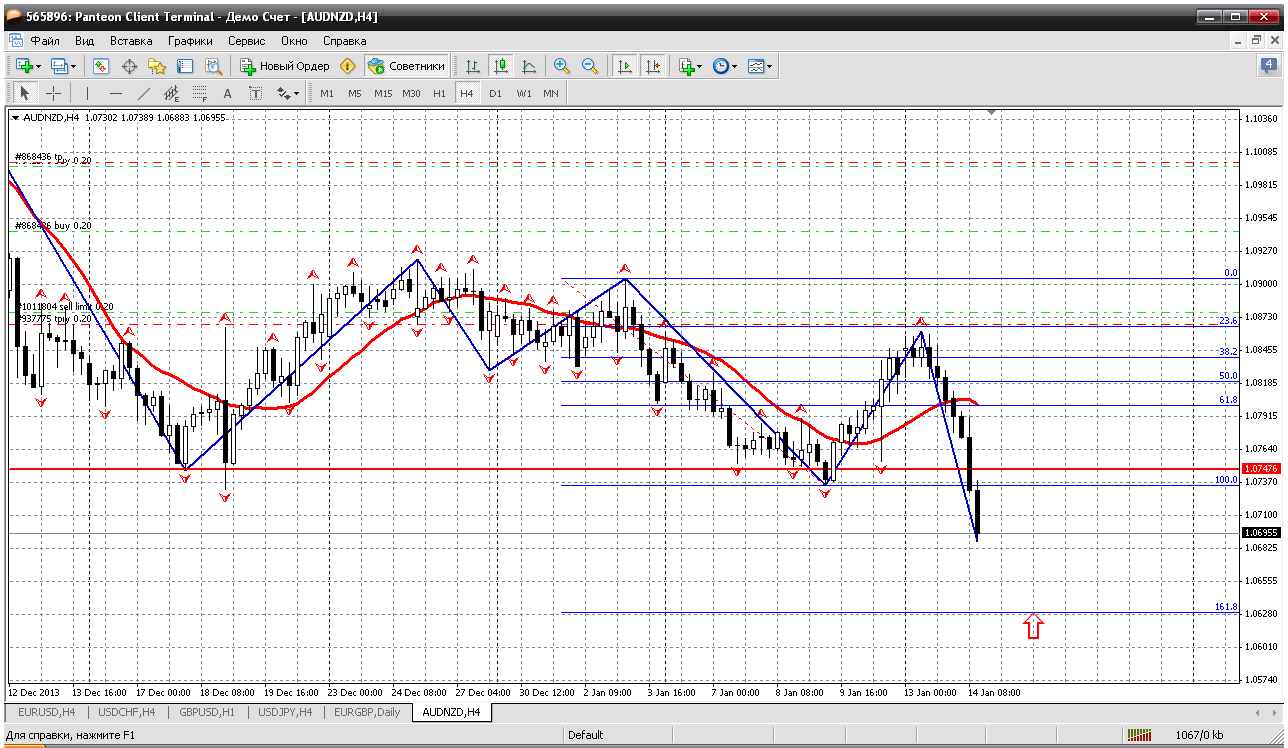
Task: Pick the text label tool
Action: 227,93
